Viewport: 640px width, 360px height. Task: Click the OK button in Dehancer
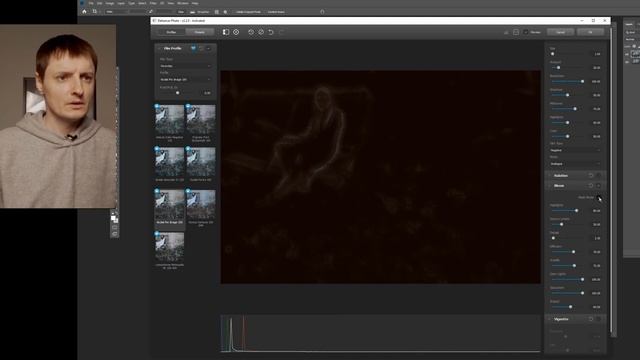pyautogui.click(x=590, y=32)
